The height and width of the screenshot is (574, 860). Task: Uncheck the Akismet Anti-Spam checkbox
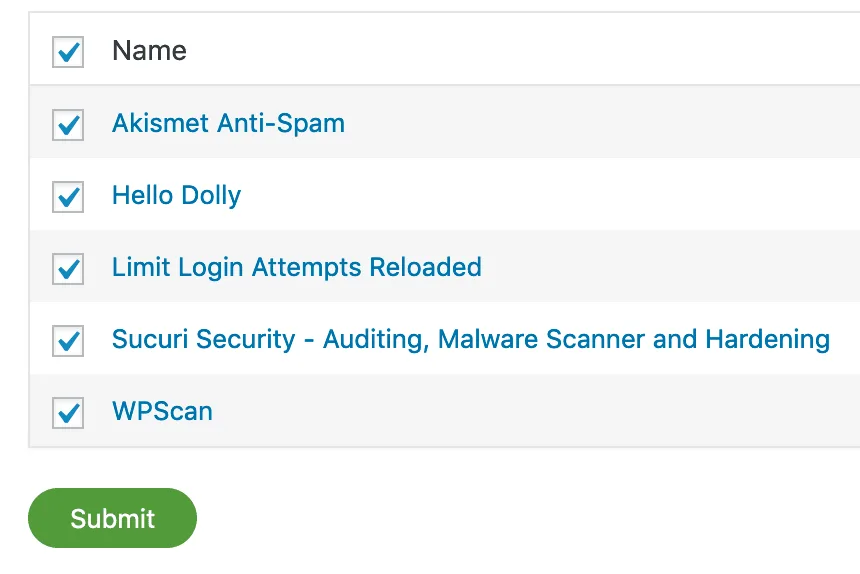tap(68, 124)
